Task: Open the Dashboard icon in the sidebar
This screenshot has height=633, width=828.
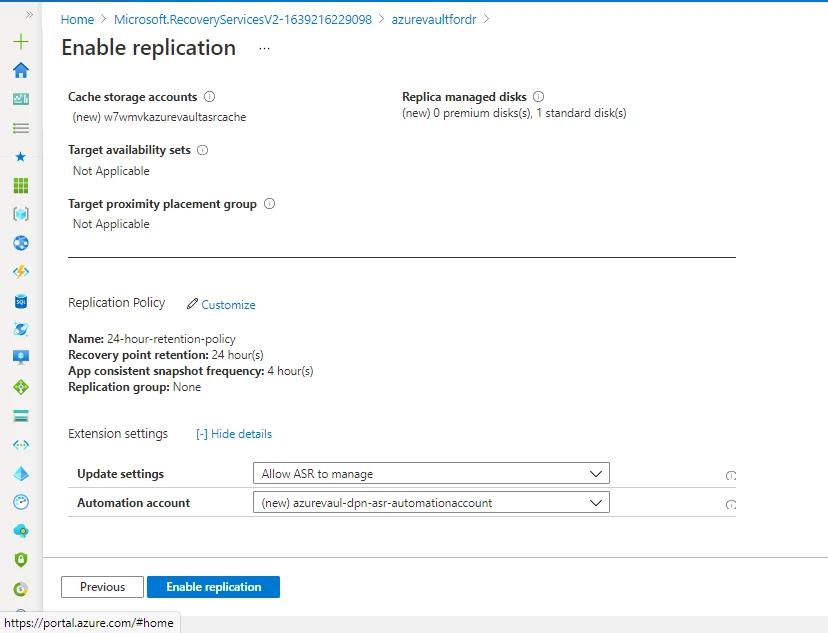Action: coord(19,99)
